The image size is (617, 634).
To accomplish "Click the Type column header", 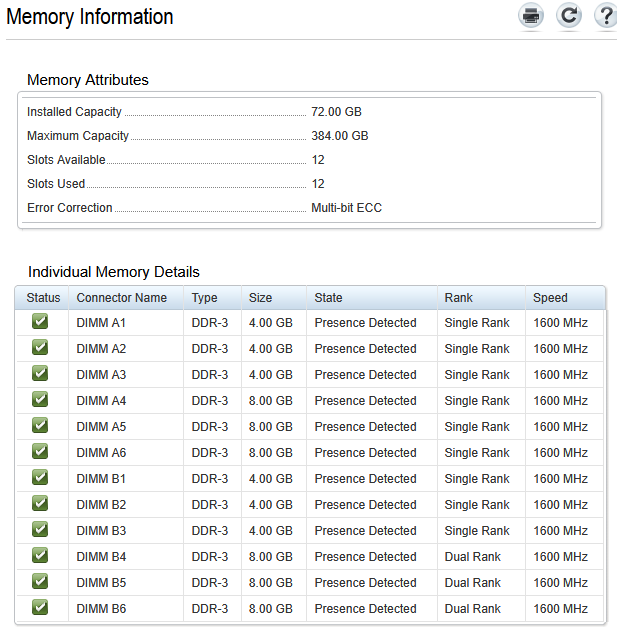I will pos(204,298).
